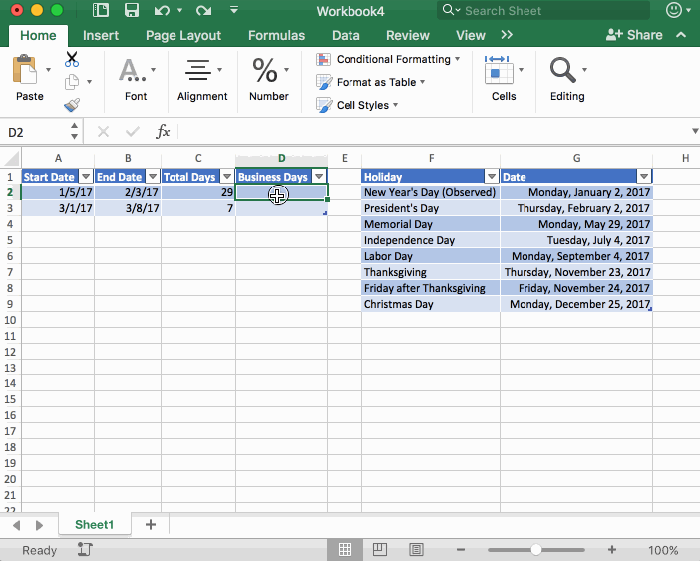Click in the Search Sheet field

543,10
